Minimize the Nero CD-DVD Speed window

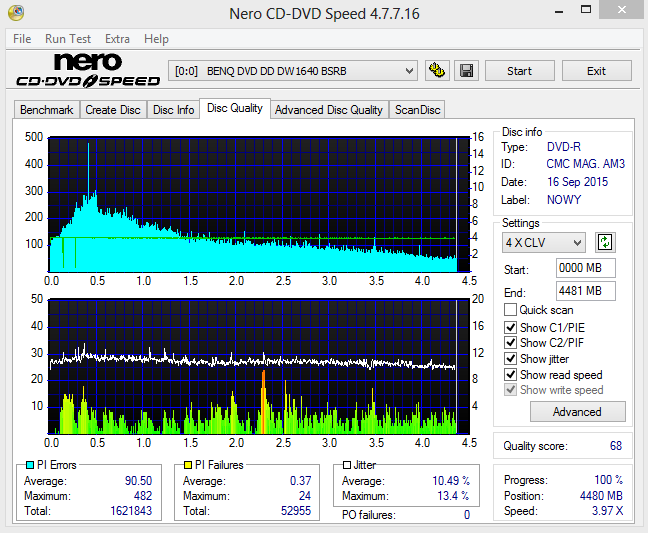tap(559, 10)
